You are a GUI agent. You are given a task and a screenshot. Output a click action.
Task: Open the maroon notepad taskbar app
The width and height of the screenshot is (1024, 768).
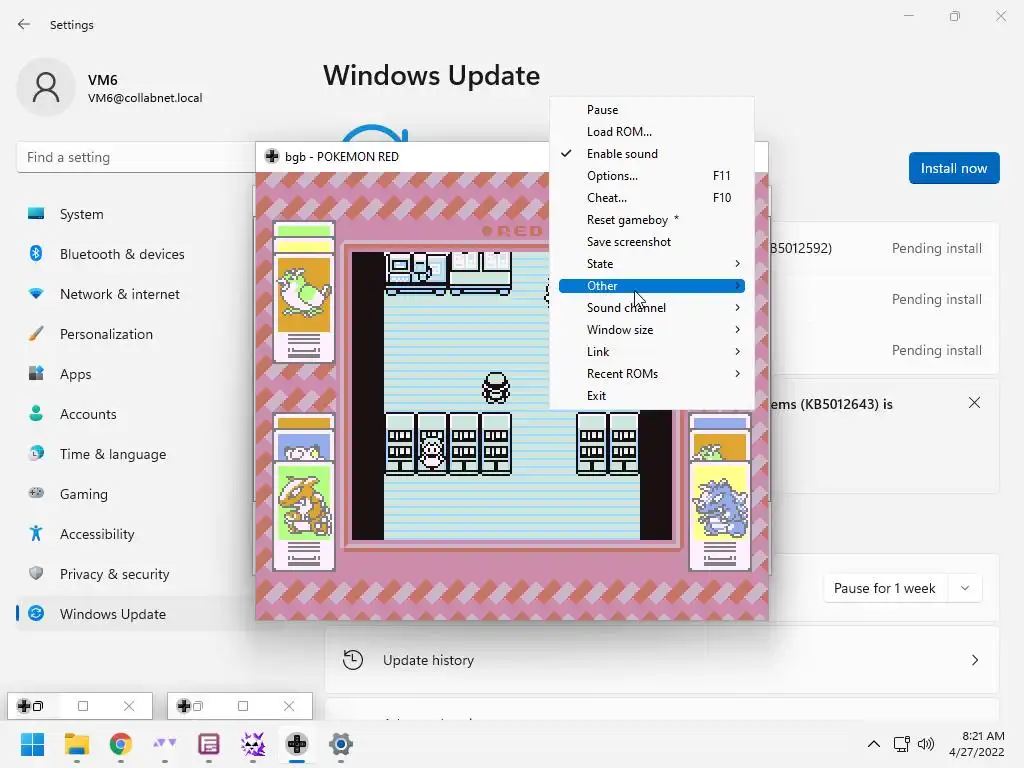(208, 744)
